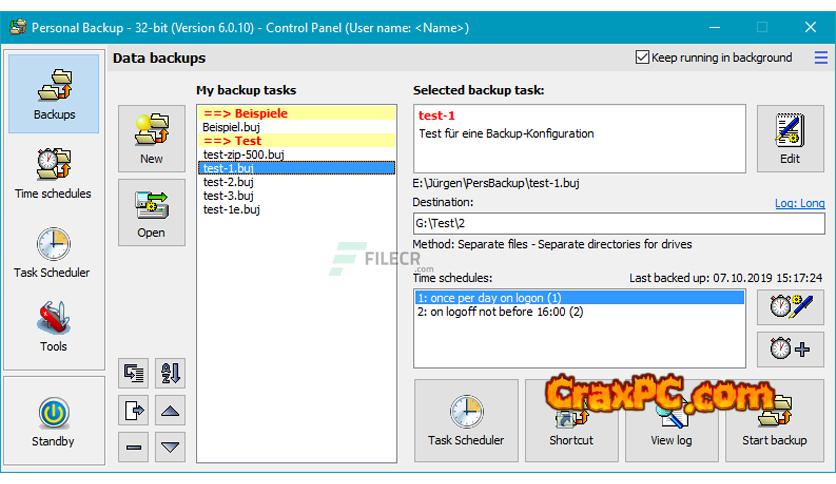
Task: Click the ==> Beispiele group header
Action: (x=296, y=113)
